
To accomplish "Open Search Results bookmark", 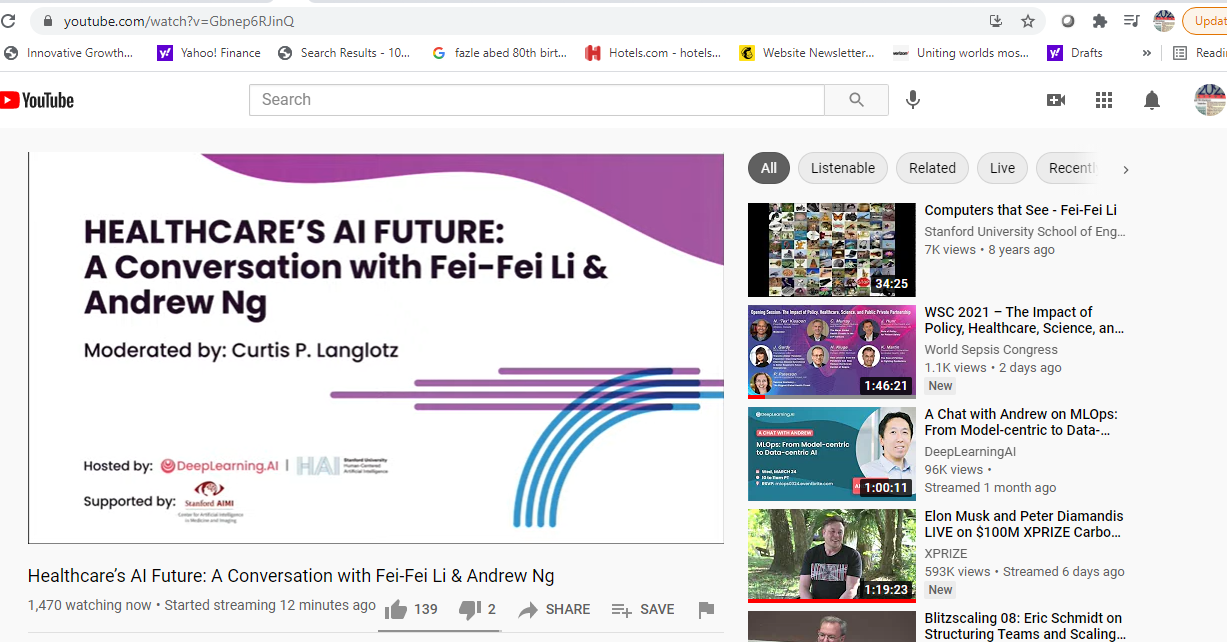I will pyautogui.click(x=344, y=53).
